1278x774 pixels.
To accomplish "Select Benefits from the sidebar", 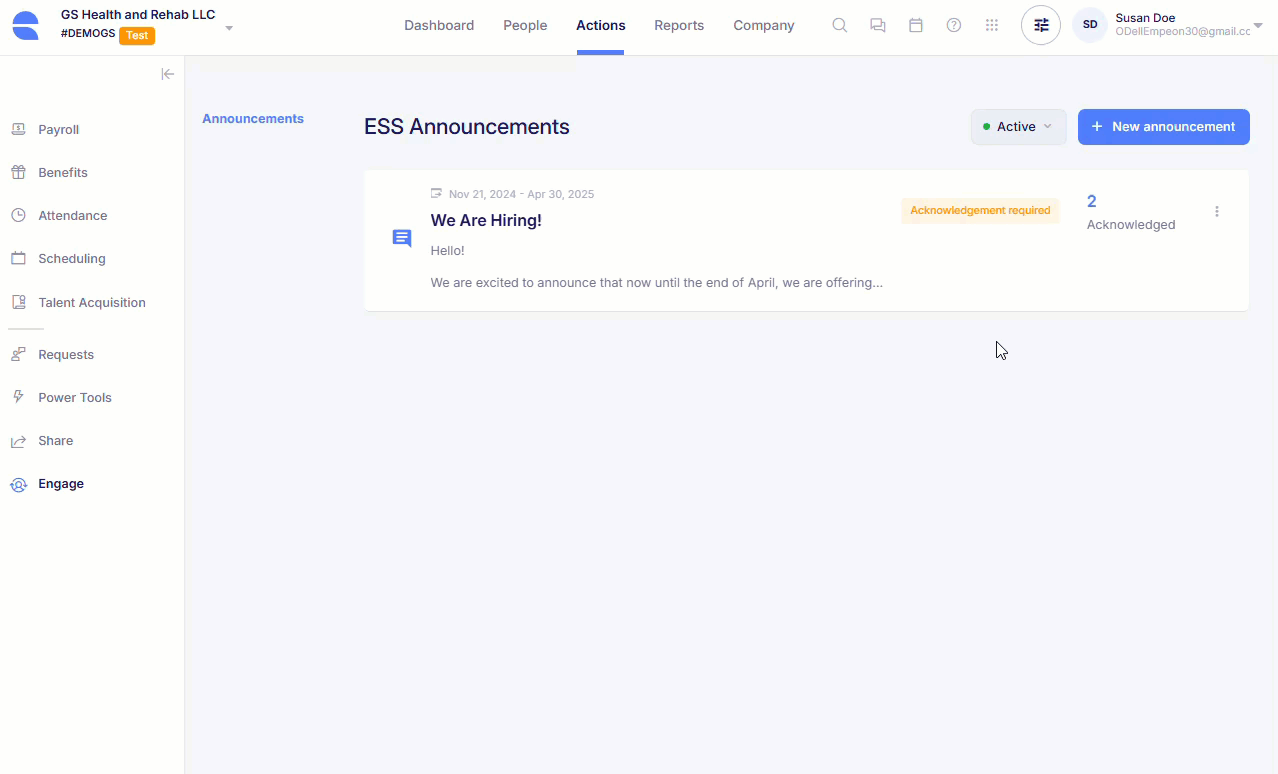I will (62, 172).
